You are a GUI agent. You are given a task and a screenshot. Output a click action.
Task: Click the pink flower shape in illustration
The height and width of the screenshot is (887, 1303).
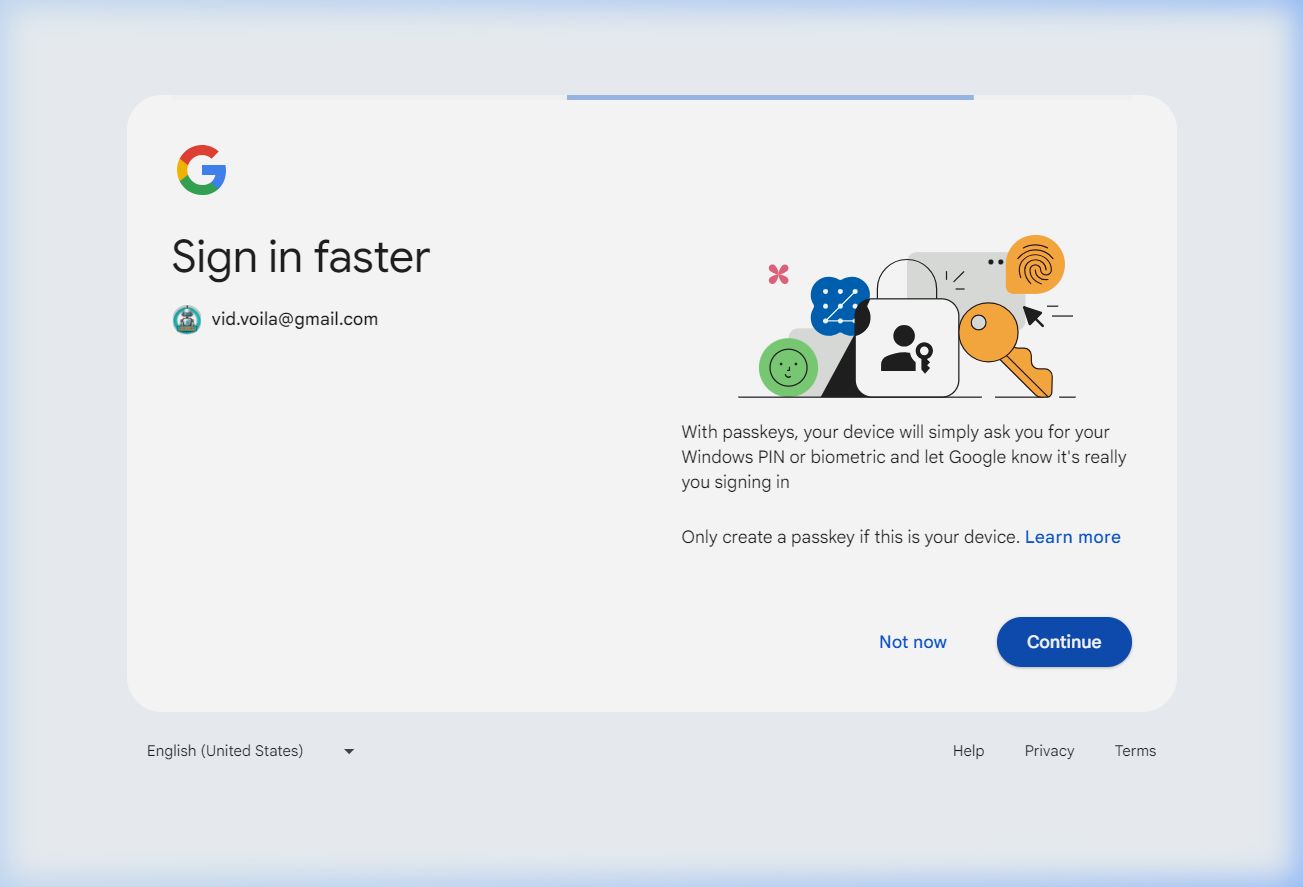pyautogui.click(x=779, y=274)
